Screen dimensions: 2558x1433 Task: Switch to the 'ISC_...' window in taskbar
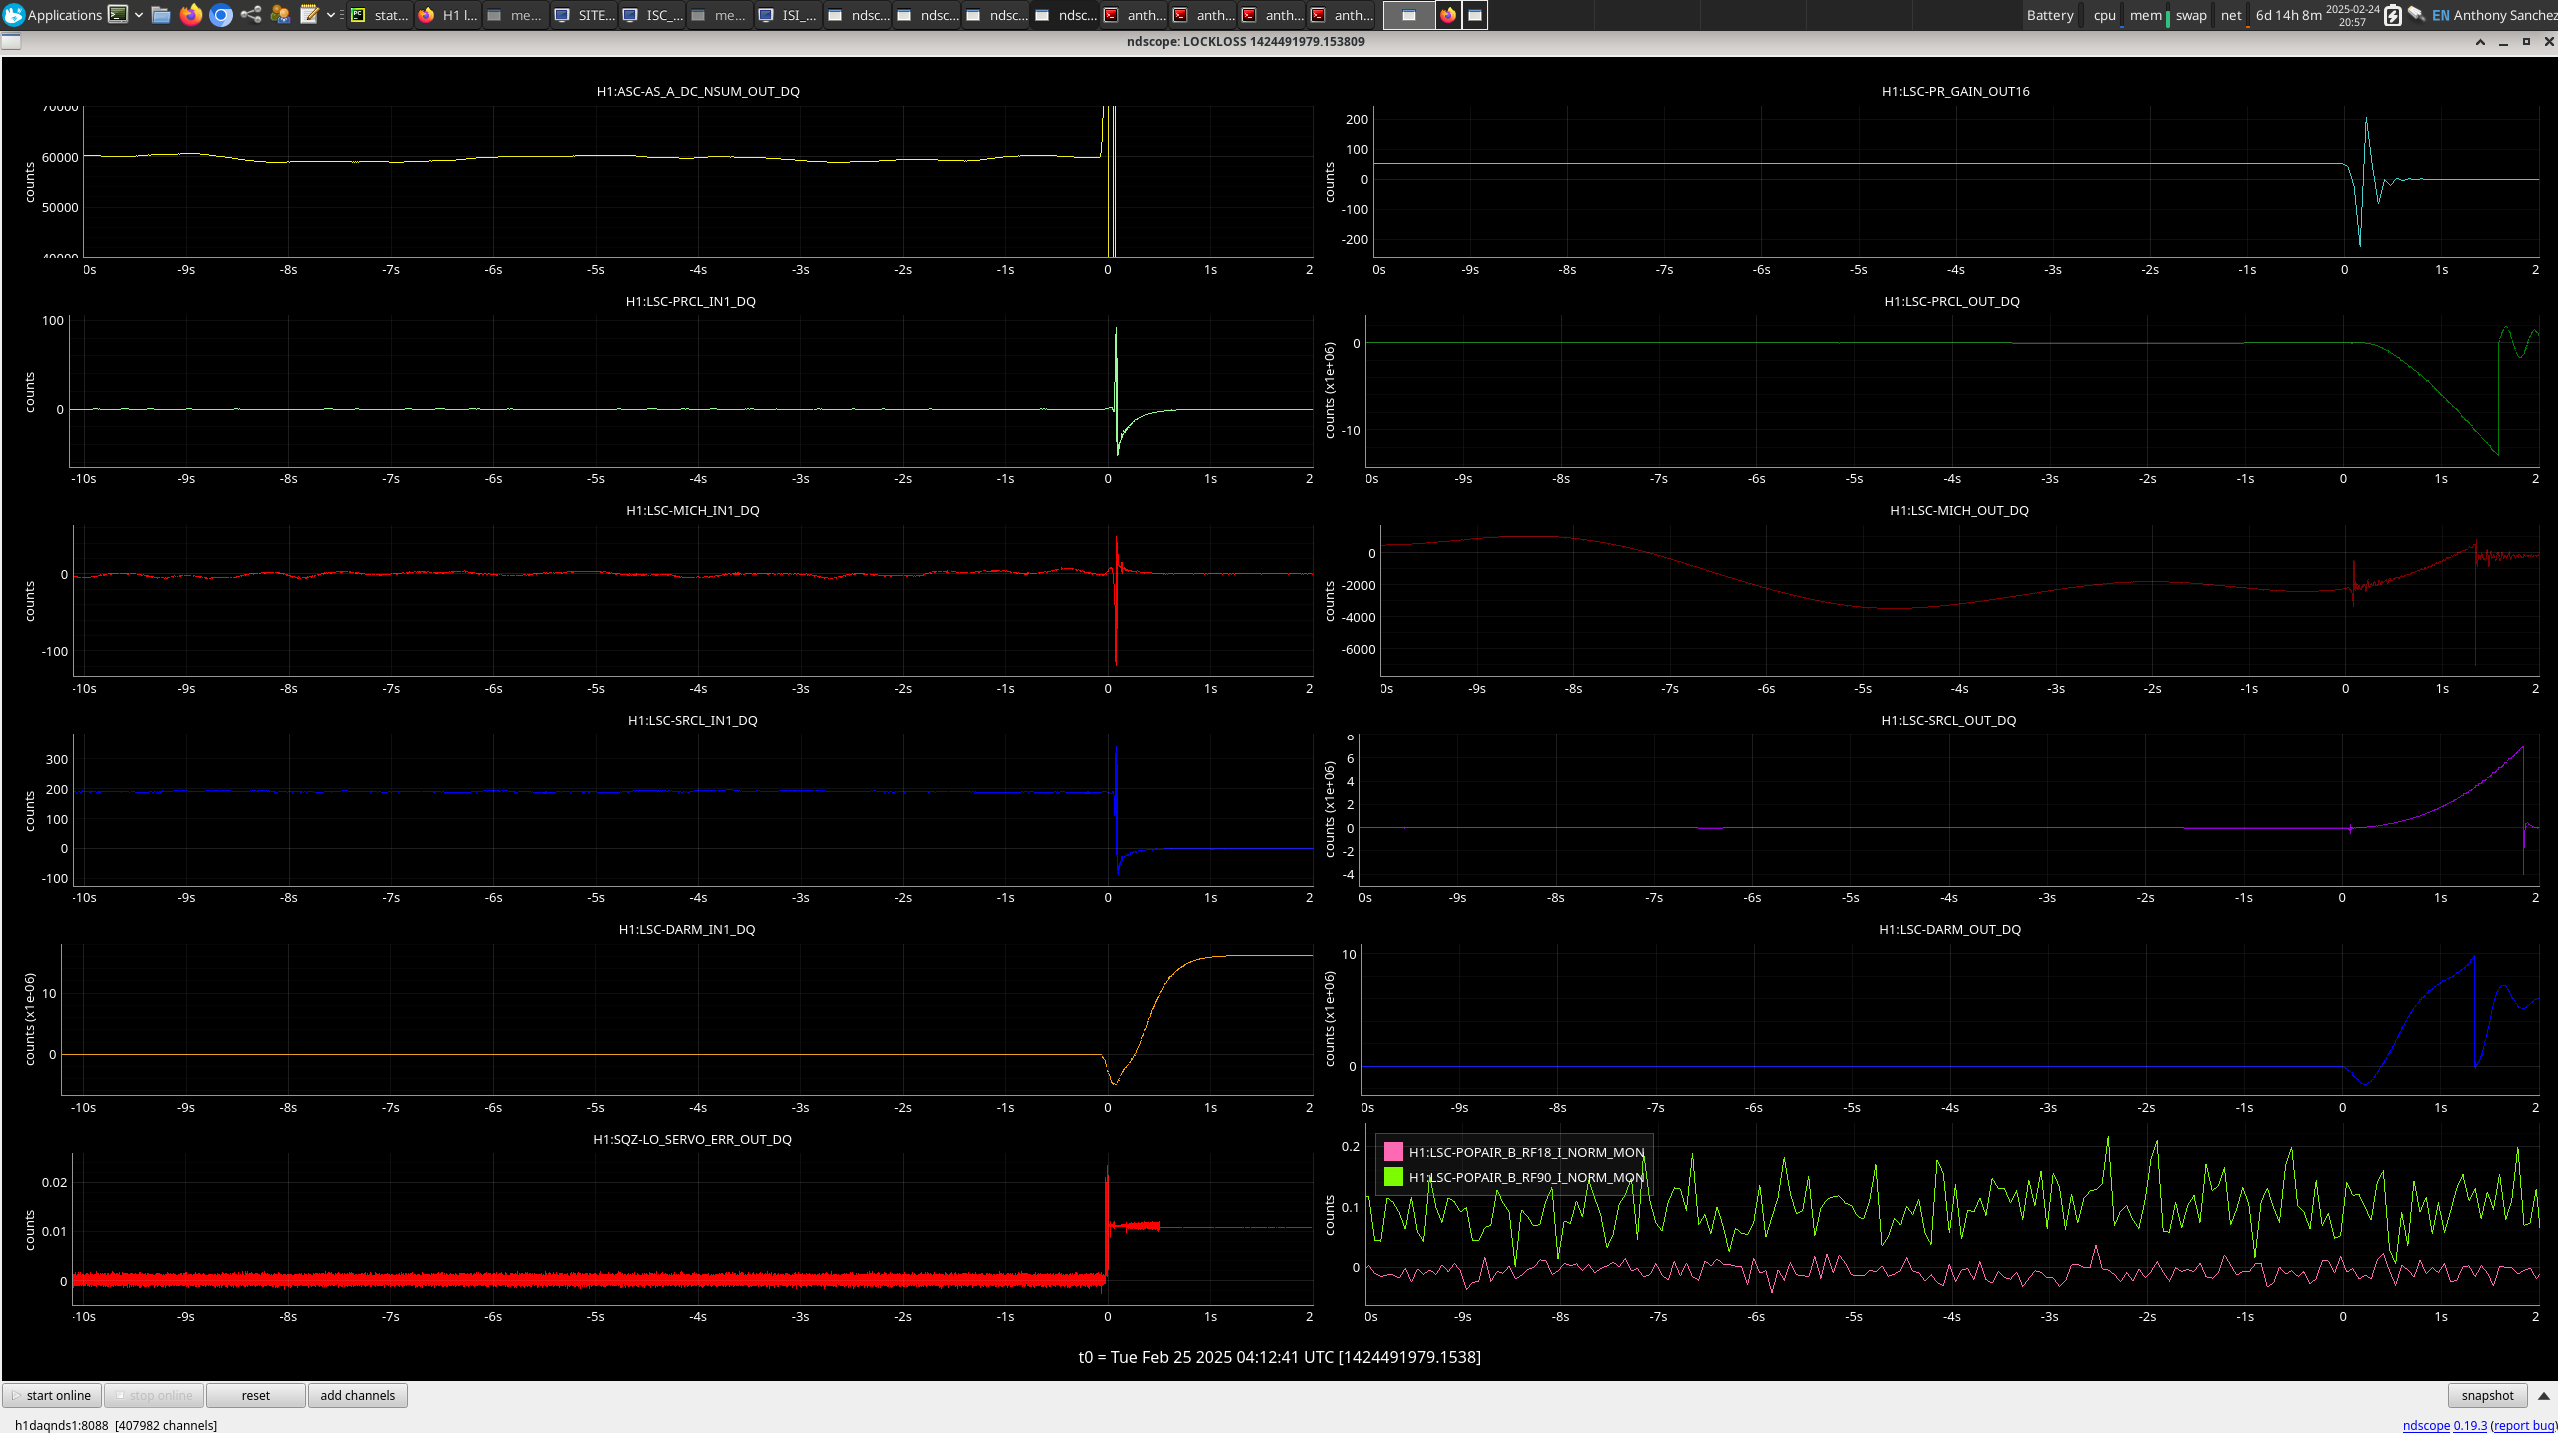653,15
